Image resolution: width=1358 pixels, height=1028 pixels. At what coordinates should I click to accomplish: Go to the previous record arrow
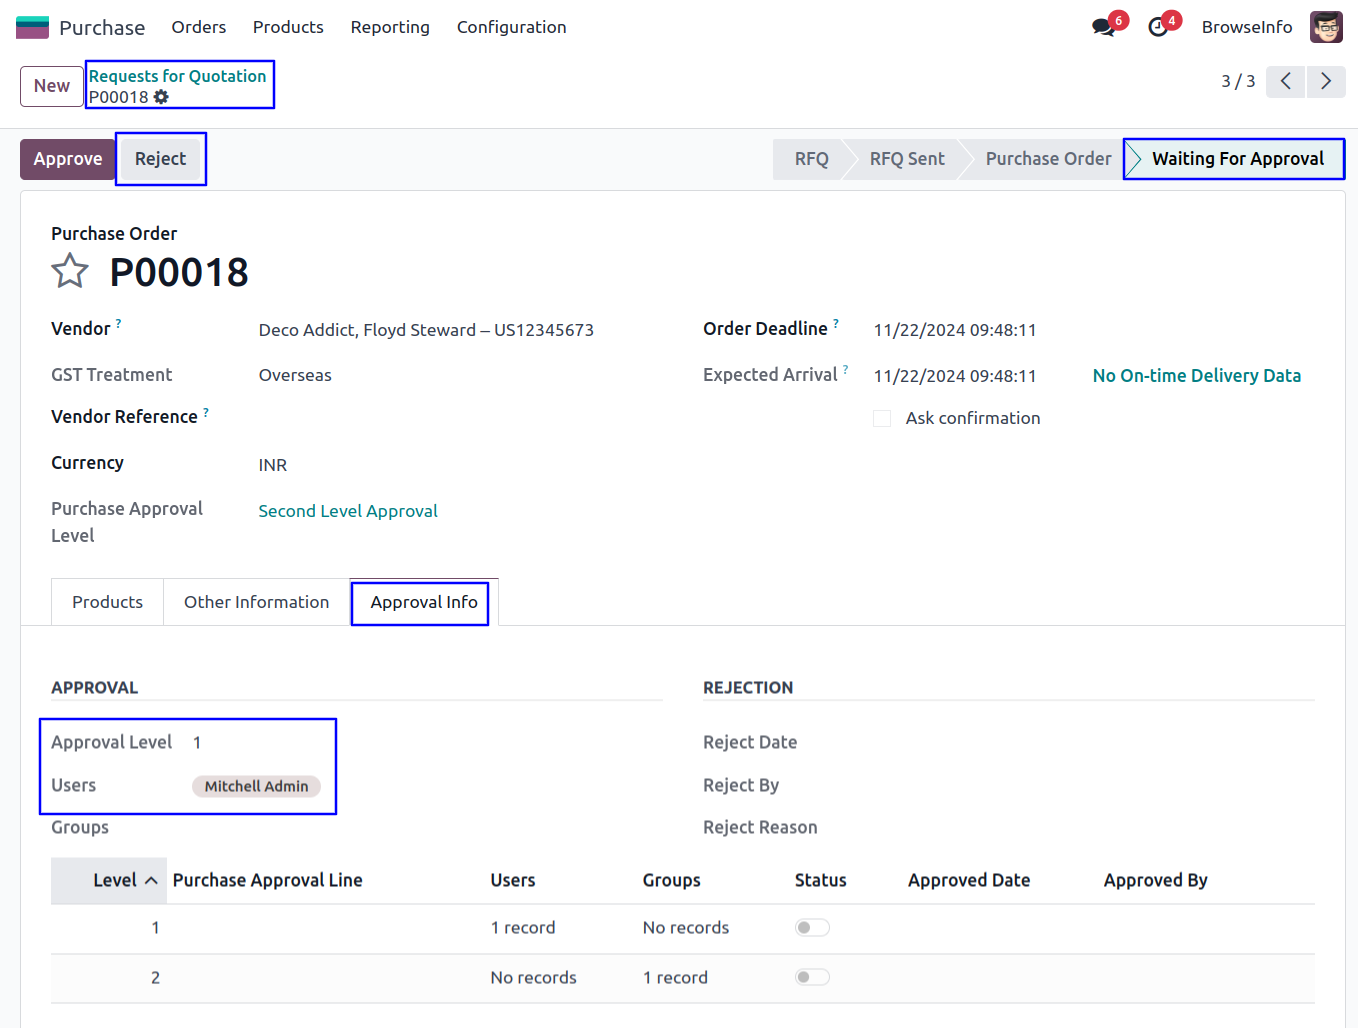tap(1286, 81)
